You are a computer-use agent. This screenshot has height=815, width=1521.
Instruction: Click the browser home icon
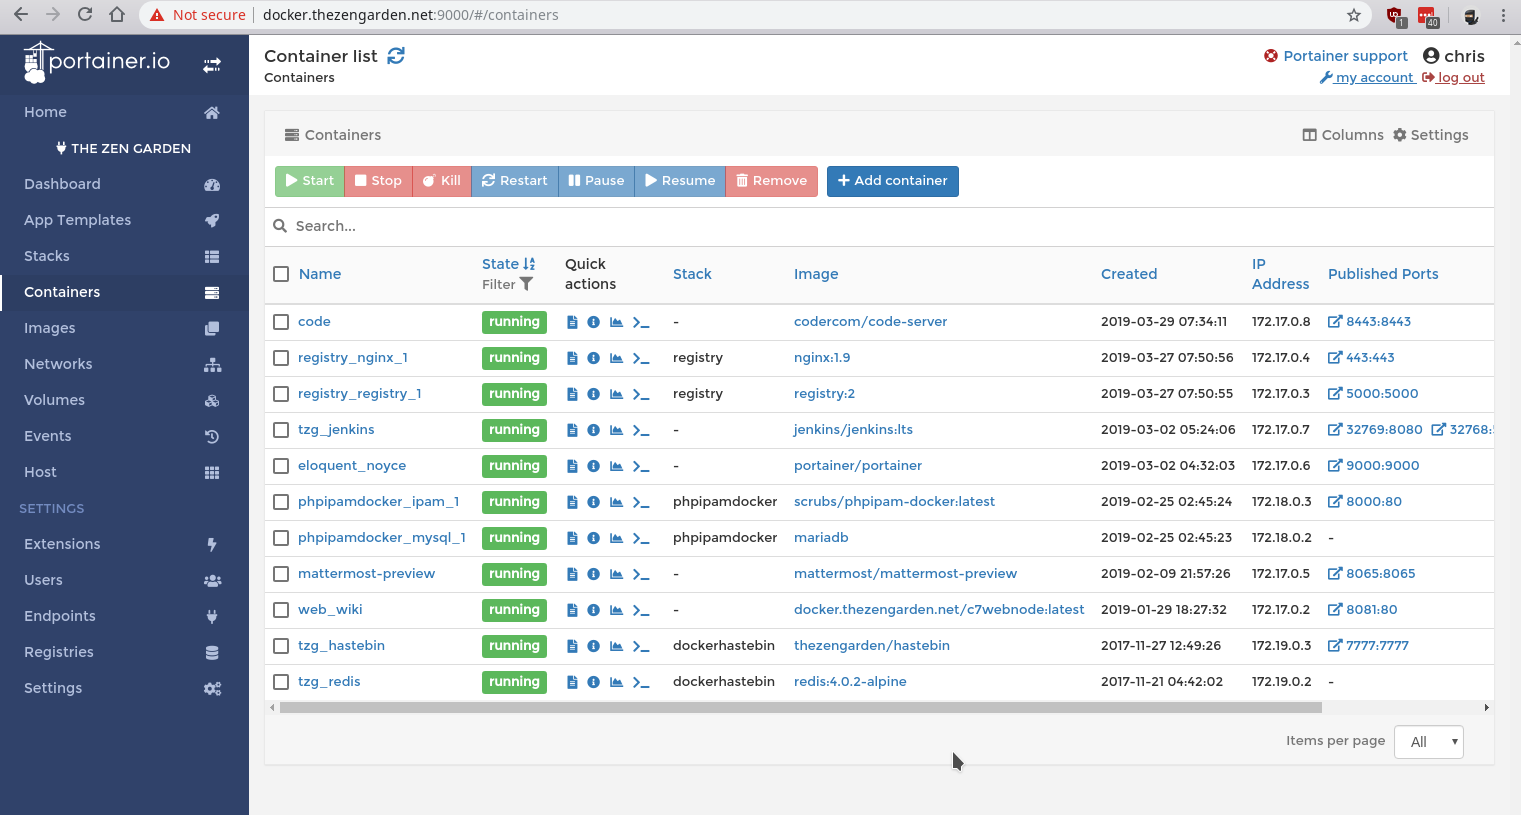(x=117, y=15)
